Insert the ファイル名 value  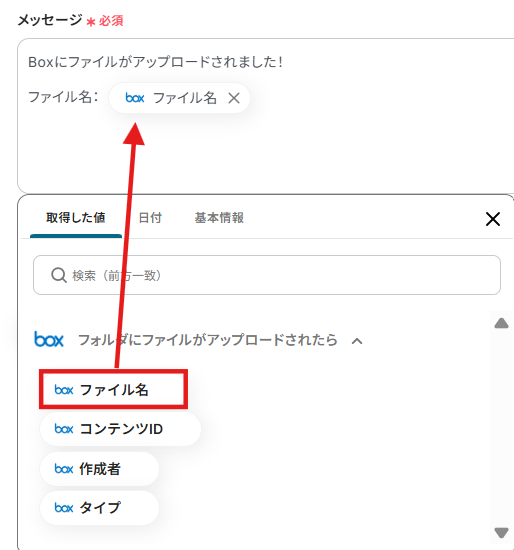(x=113, y=389)
